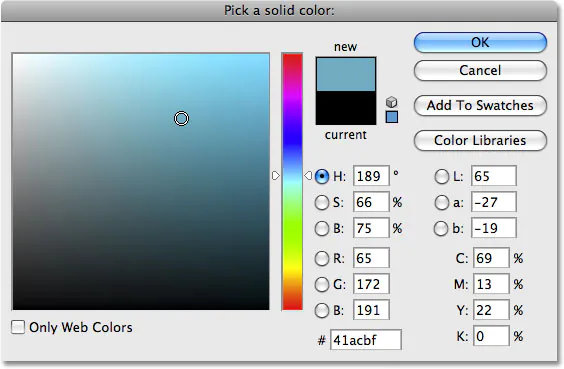Screen dimensions: 564x369
Task: Click the black current color swatch
Action: tap(346, 108)
